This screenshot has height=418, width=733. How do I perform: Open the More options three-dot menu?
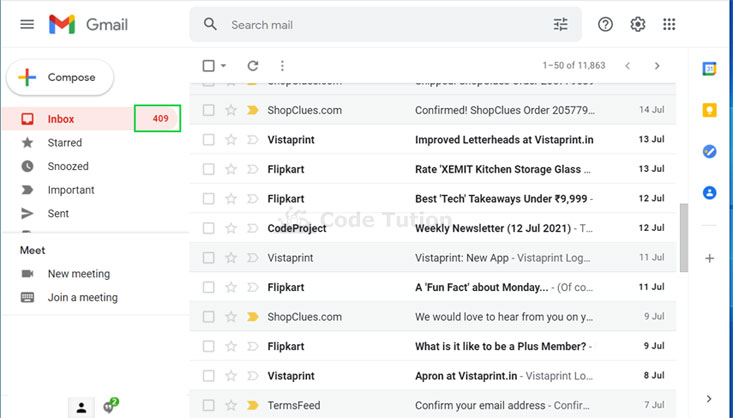pos(282,66)
